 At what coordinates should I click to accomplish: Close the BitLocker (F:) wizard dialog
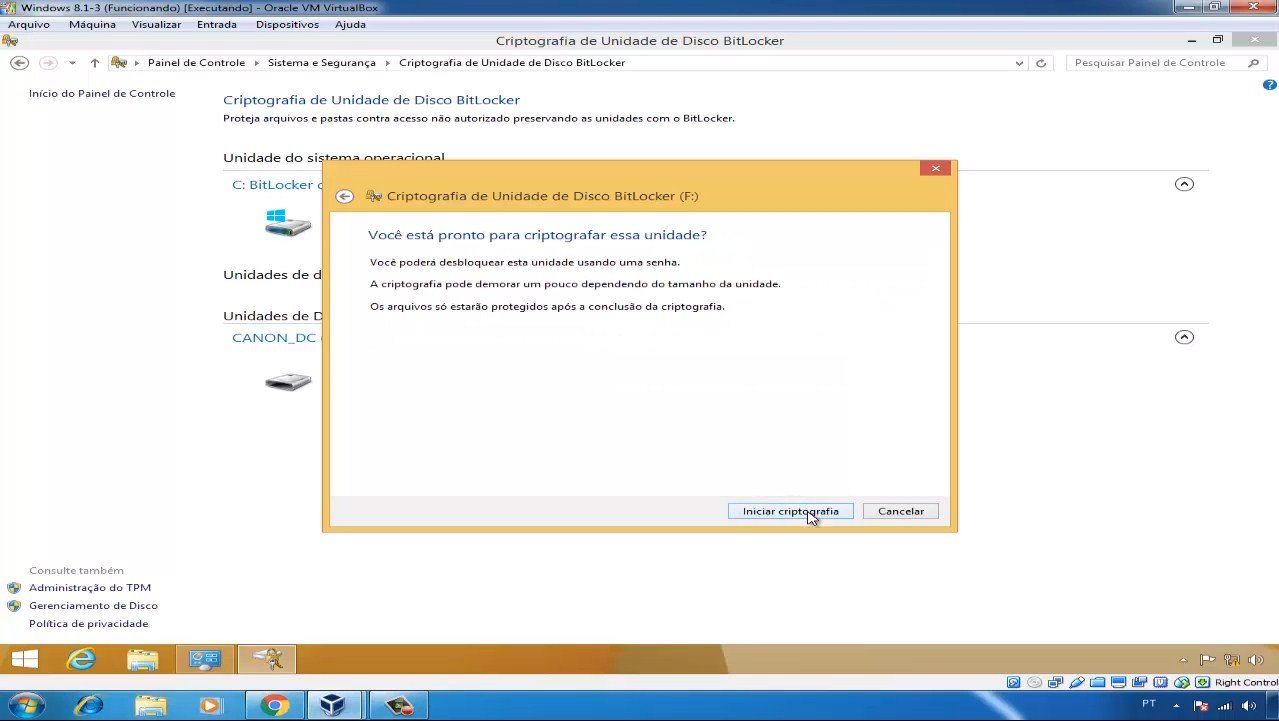click(x=935, y=168)
